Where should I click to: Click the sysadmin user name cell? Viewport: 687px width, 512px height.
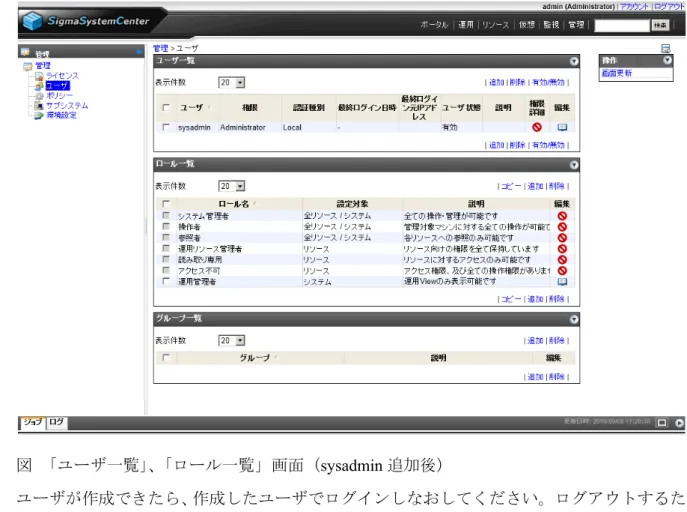(x=194, y=127)
